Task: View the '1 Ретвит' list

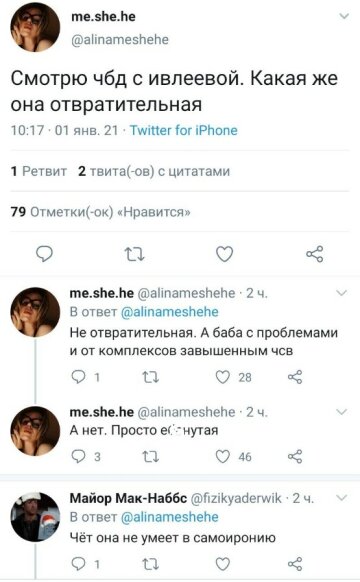Action: (x=39, y=171)
